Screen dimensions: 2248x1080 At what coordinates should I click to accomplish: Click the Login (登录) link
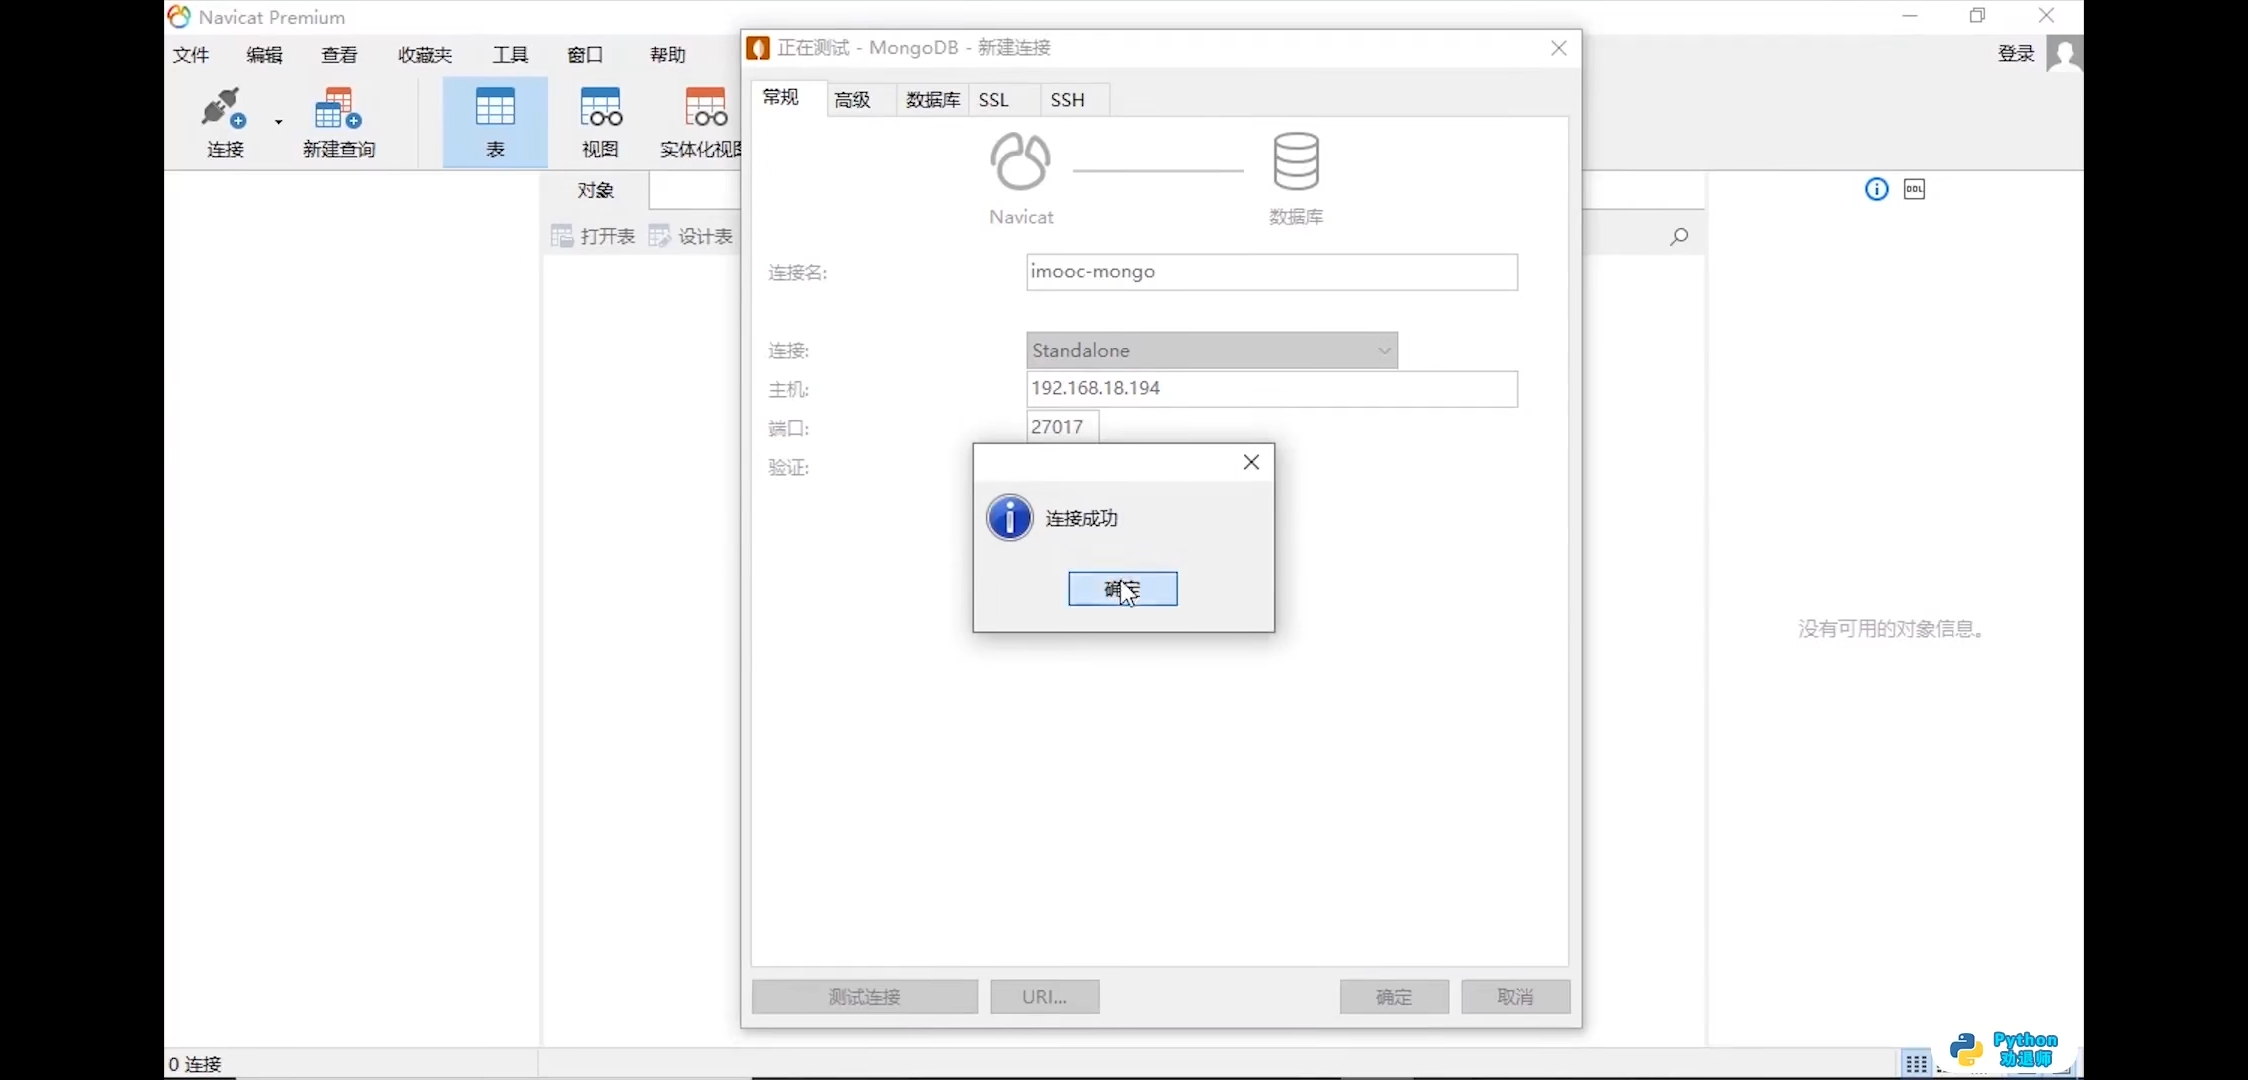2016,54
